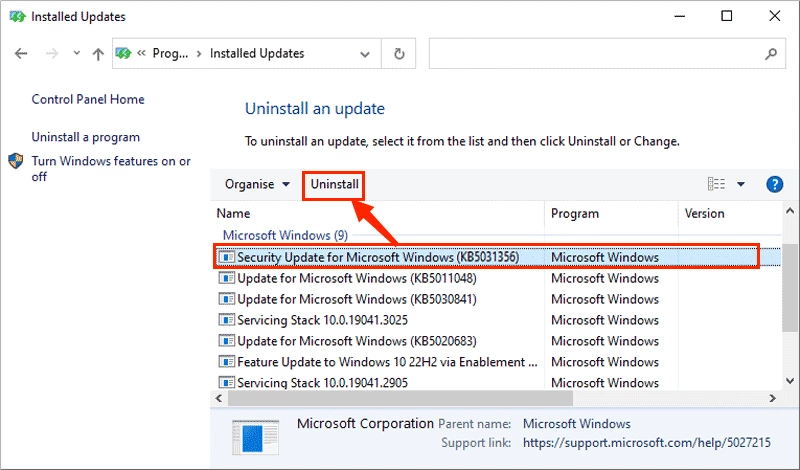Click 'Microsoft Corporation' in details pane
This screenshot has width=800, height=470.
[x=365, y=424]
